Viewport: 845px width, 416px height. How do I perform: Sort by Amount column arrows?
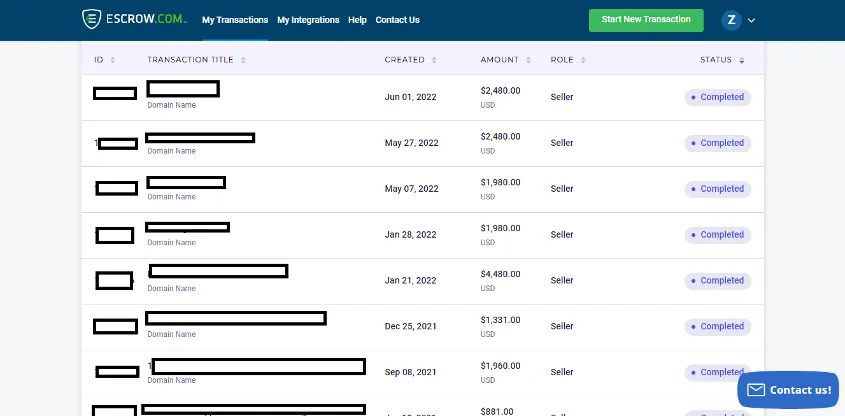coord(529,60)
